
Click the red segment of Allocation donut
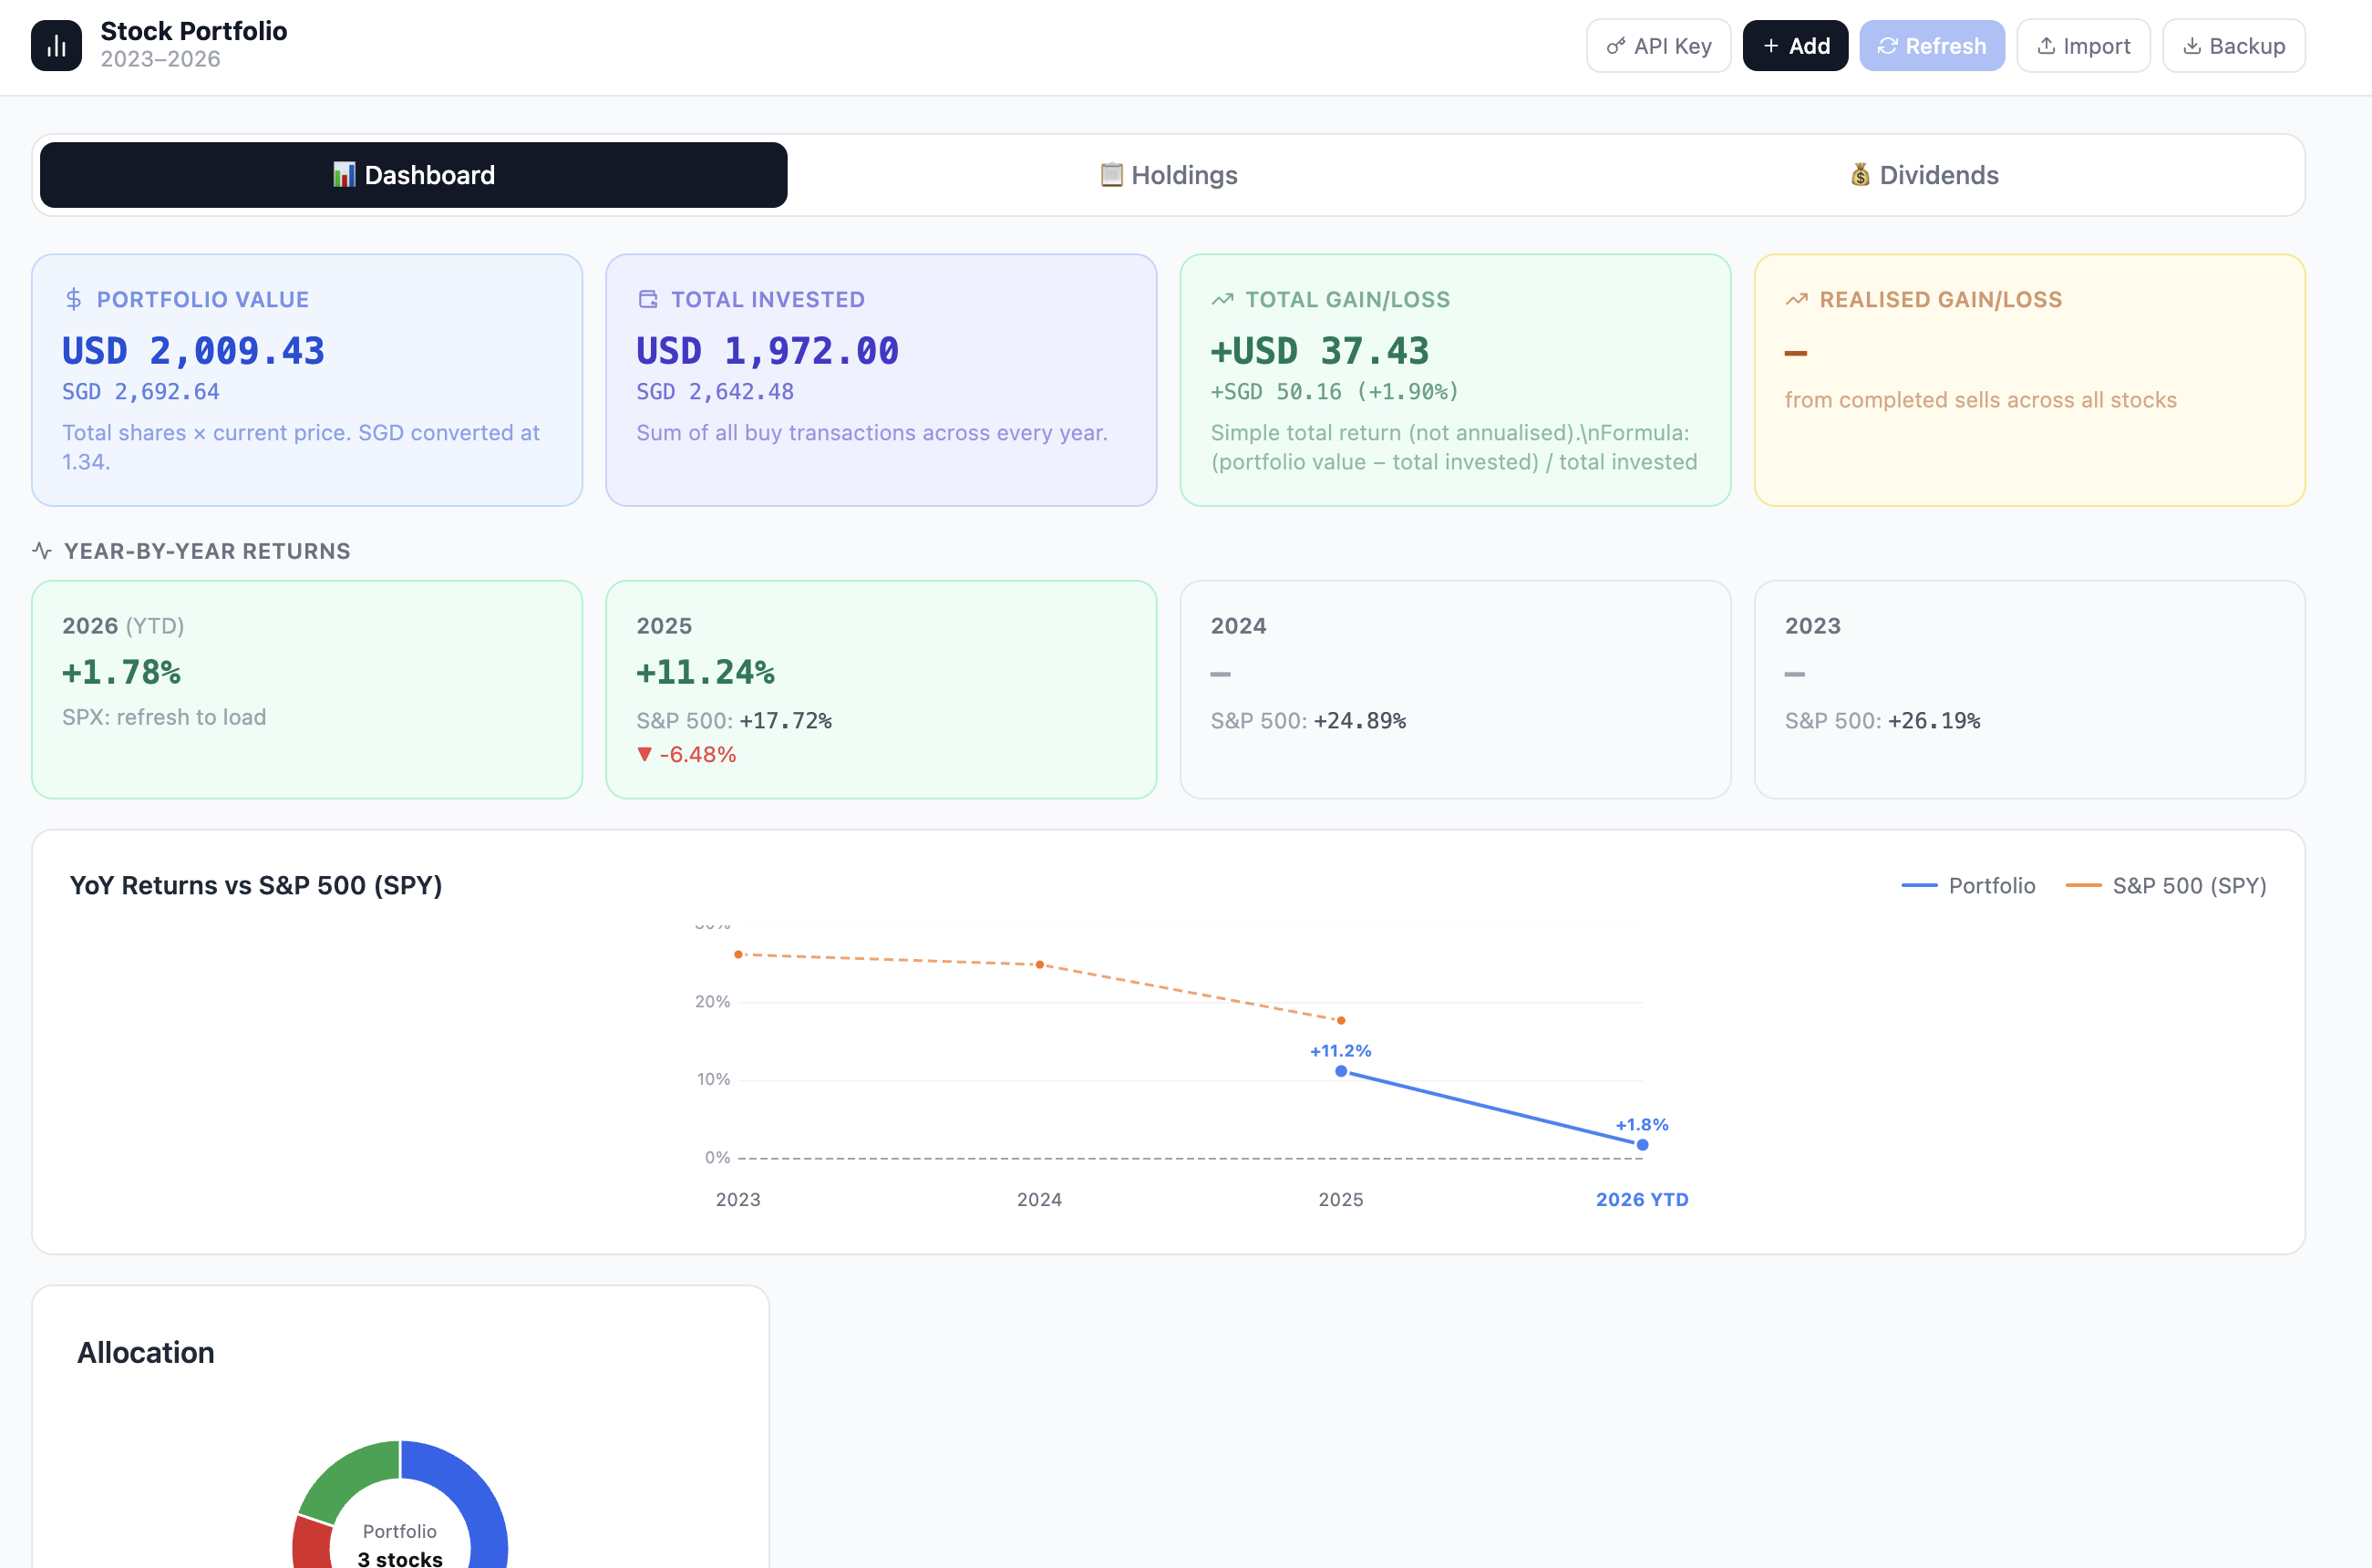(311, 1545)
